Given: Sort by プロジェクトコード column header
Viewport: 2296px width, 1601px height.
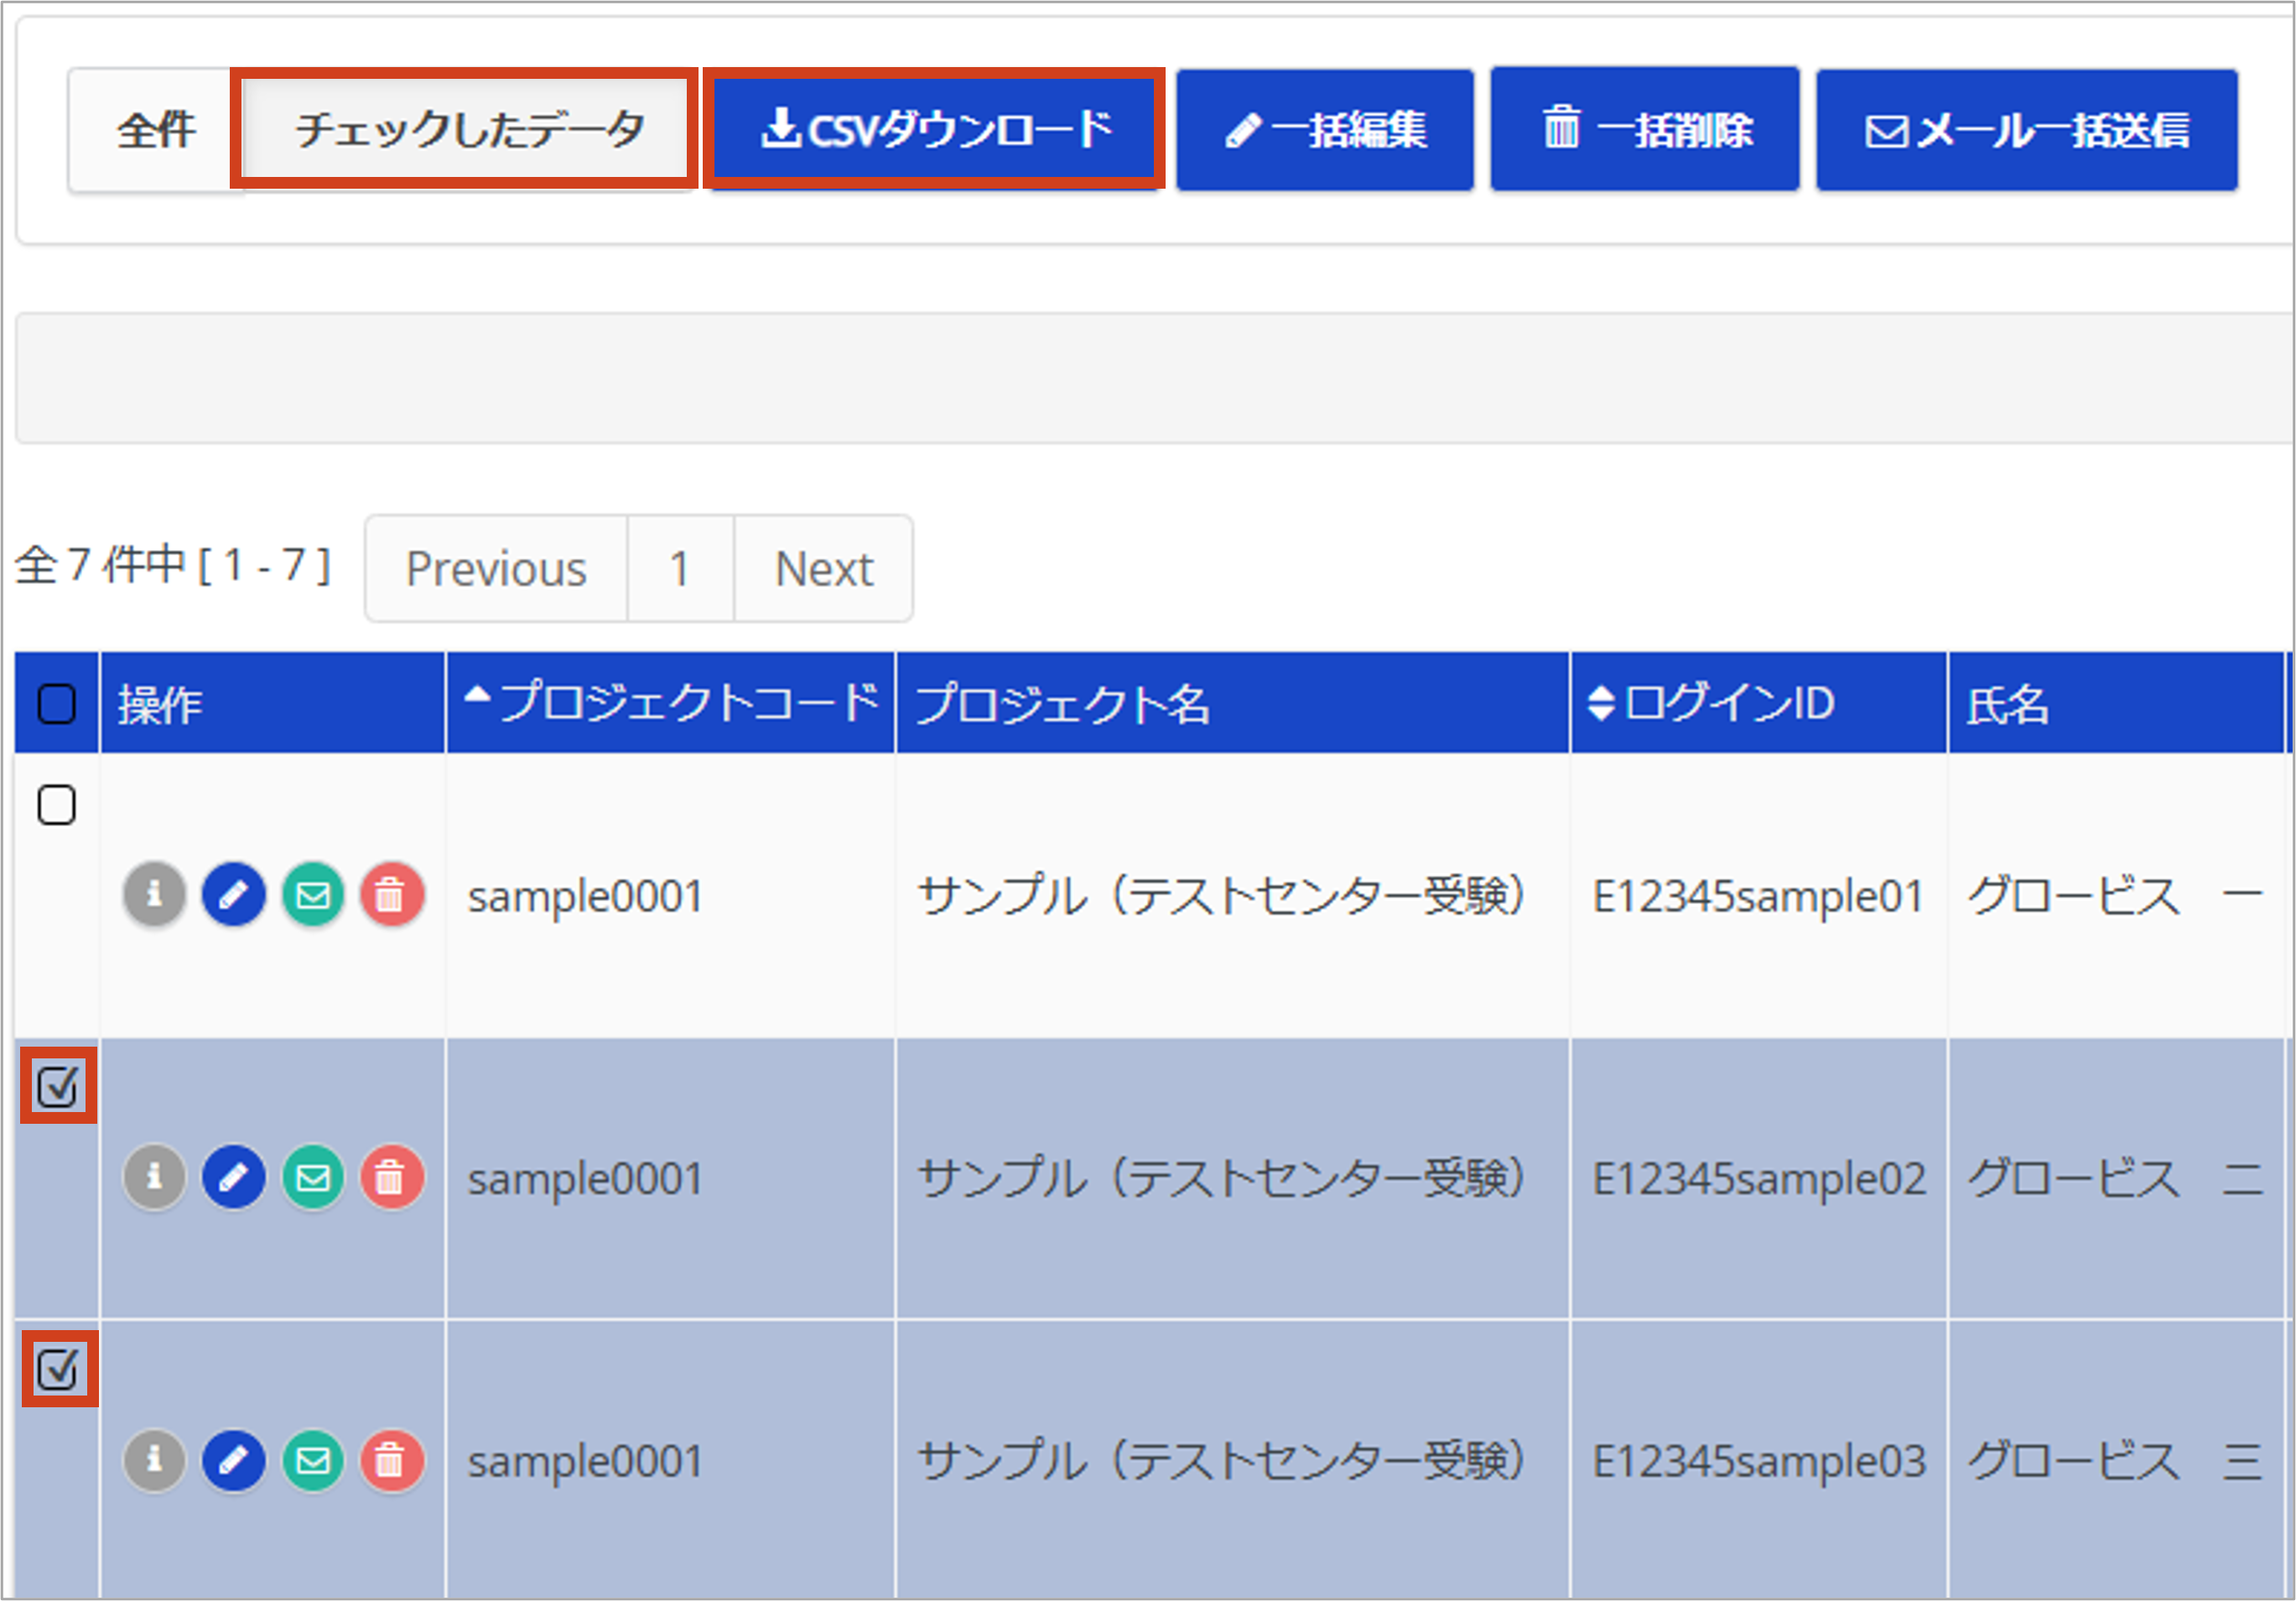Looking at the screenshot, I should (x=670, y=703).
